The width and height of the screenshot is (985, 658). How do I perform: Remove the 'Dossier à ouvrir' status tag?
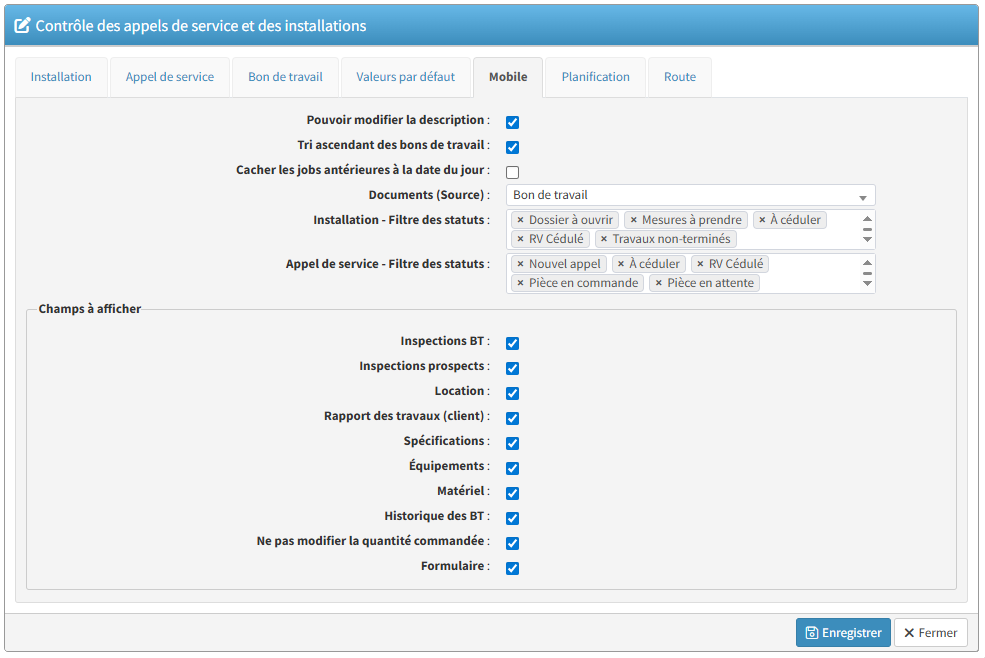pos(520,220)
